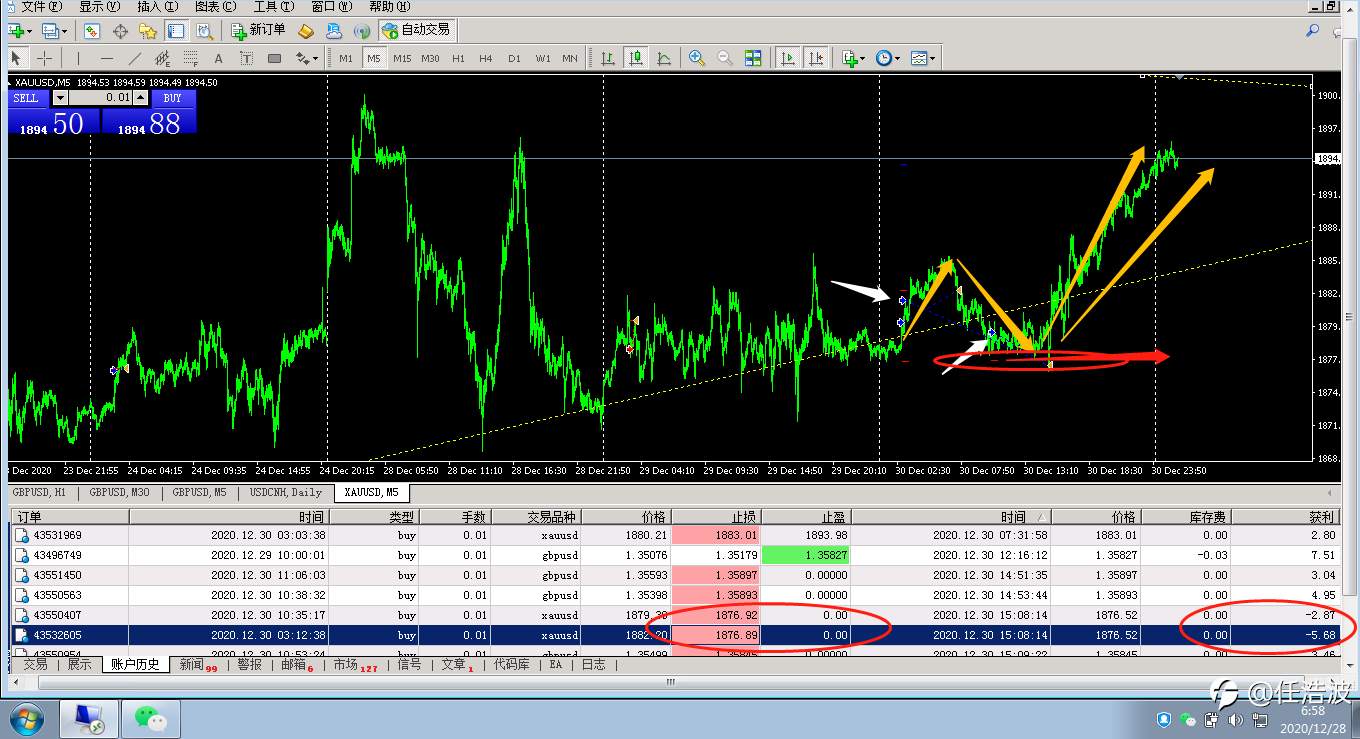Open the 新闻 (News) terminal tab

tap(197, 664)
